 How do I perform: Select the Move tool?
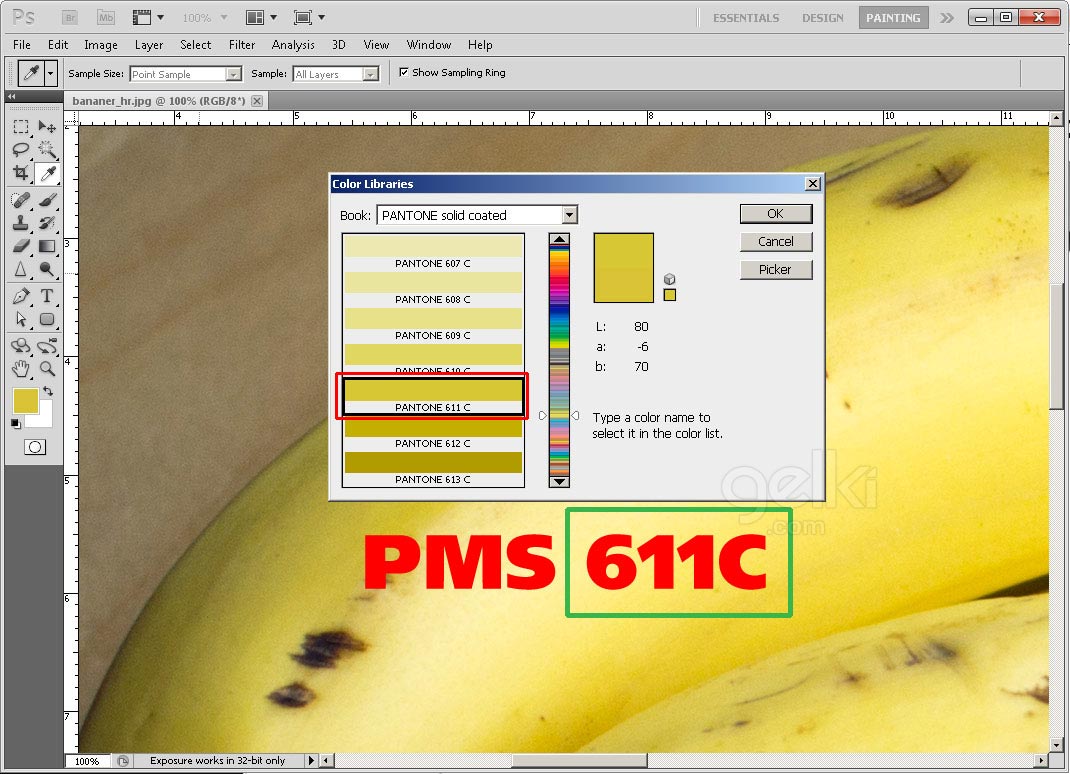[47, 127]
